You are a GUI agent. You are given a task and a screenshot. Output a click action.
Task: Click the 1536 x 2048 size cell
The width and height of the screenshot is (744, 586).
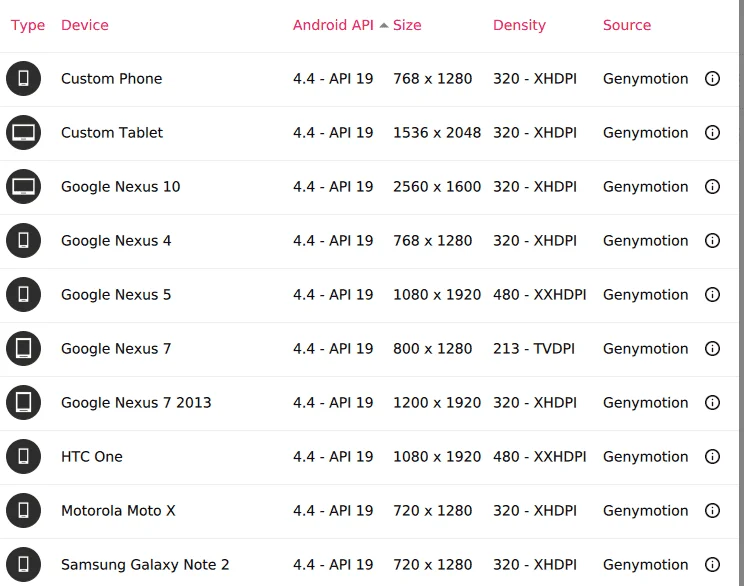pyautogui.click(x=437, y=132)
